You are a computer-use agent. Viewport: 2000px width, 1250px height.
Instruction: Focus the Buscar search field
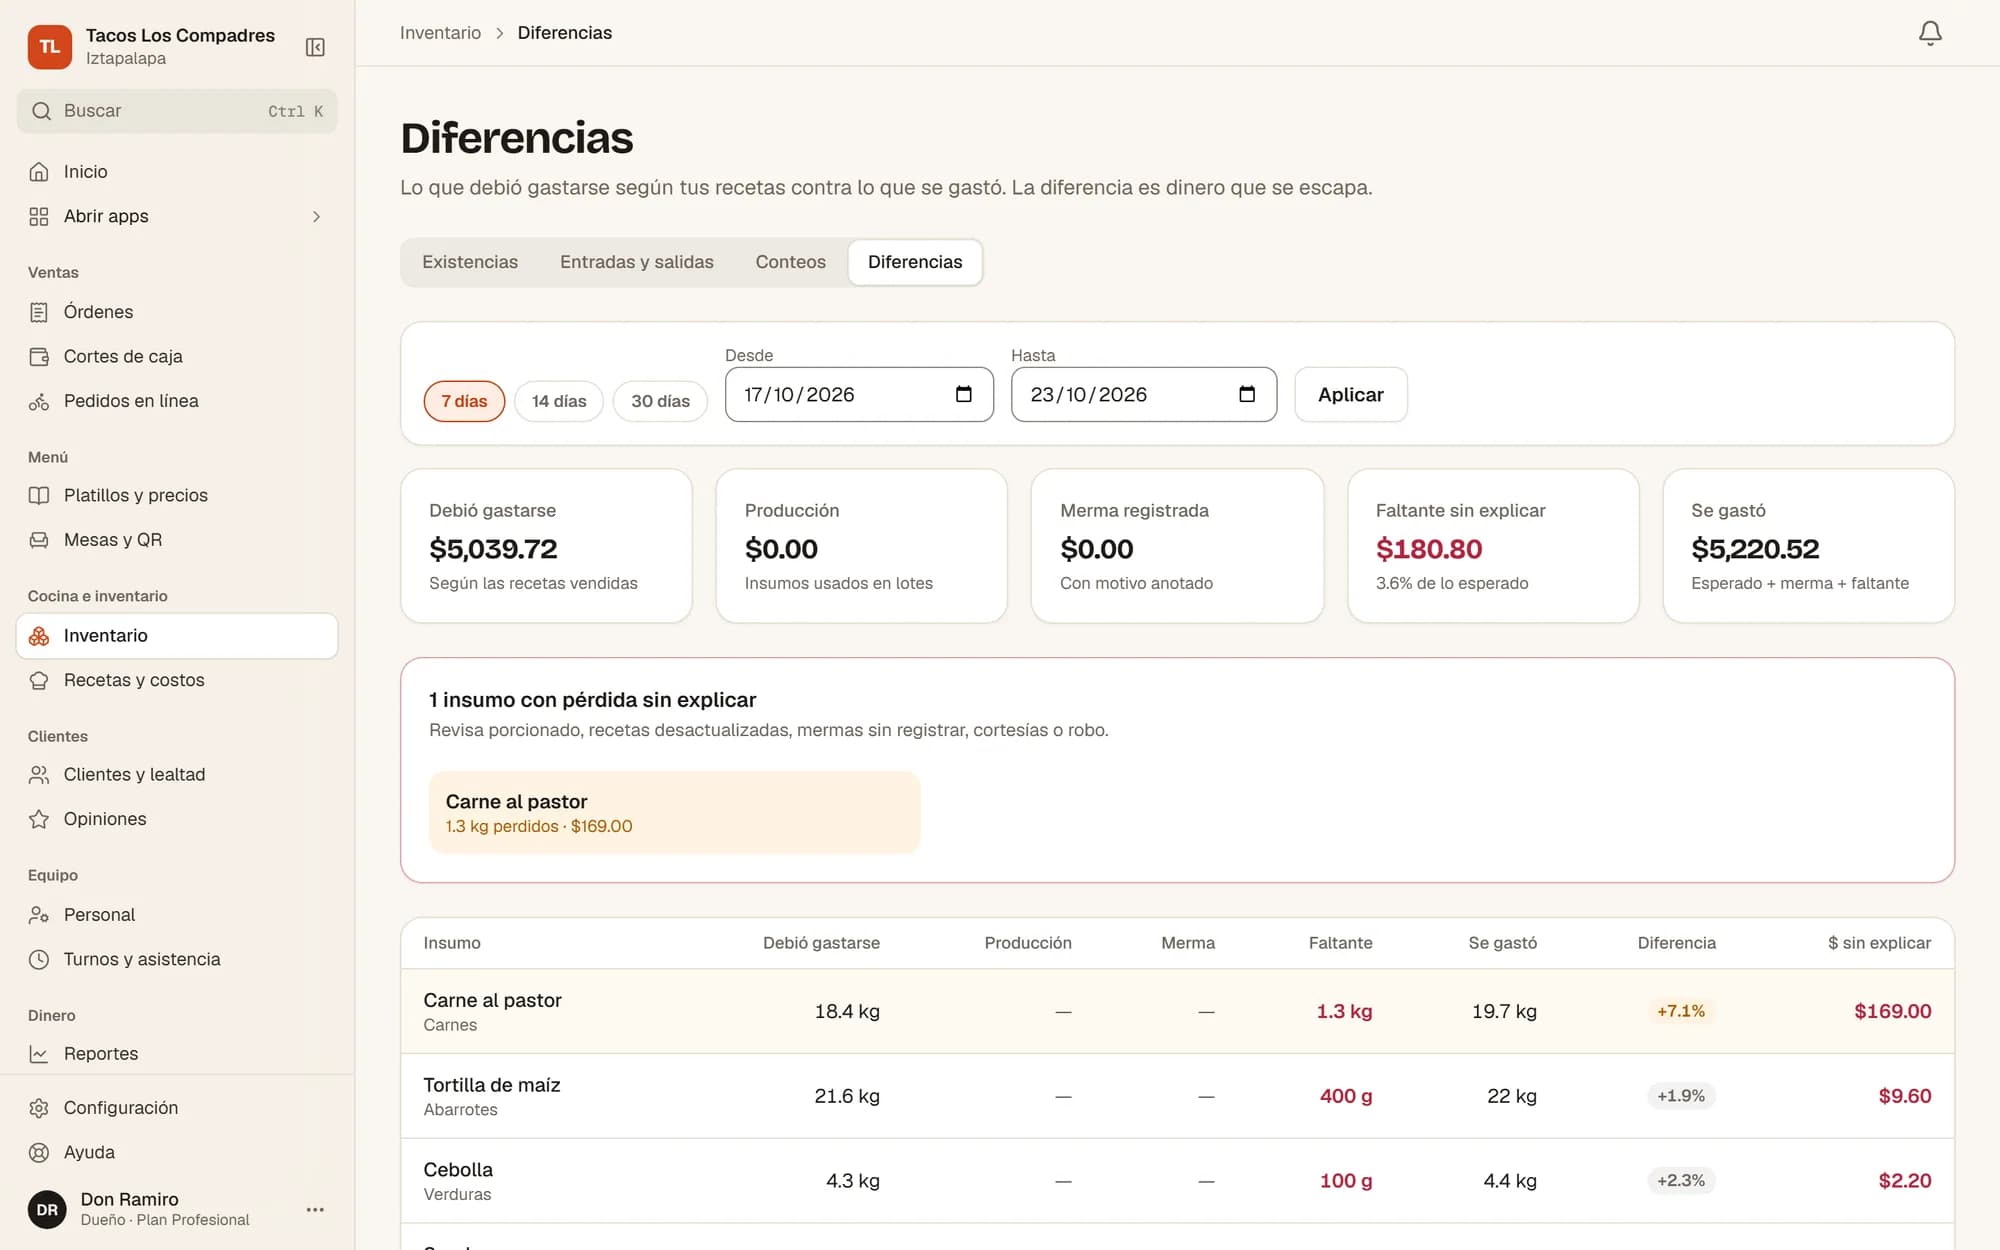[177, 111]
